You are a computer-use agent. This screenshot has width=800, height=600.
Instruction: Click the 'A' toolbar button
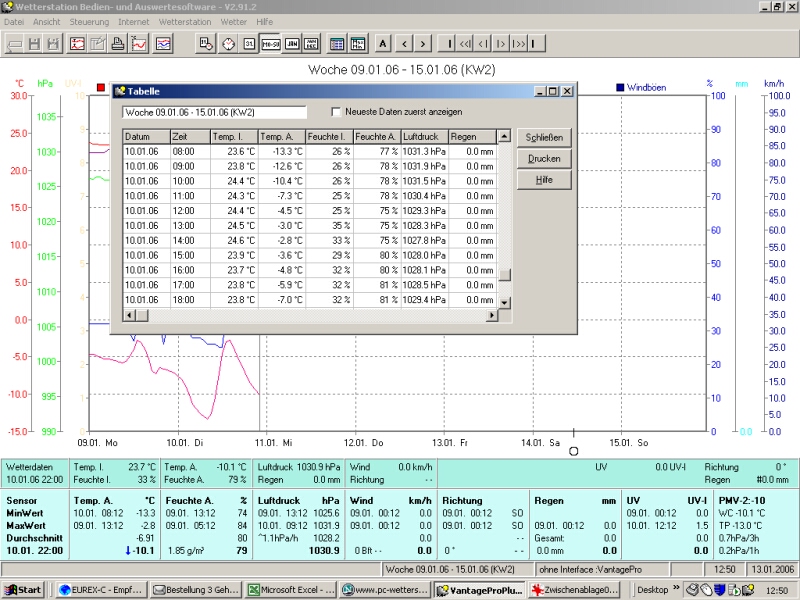tap(383, 43)
